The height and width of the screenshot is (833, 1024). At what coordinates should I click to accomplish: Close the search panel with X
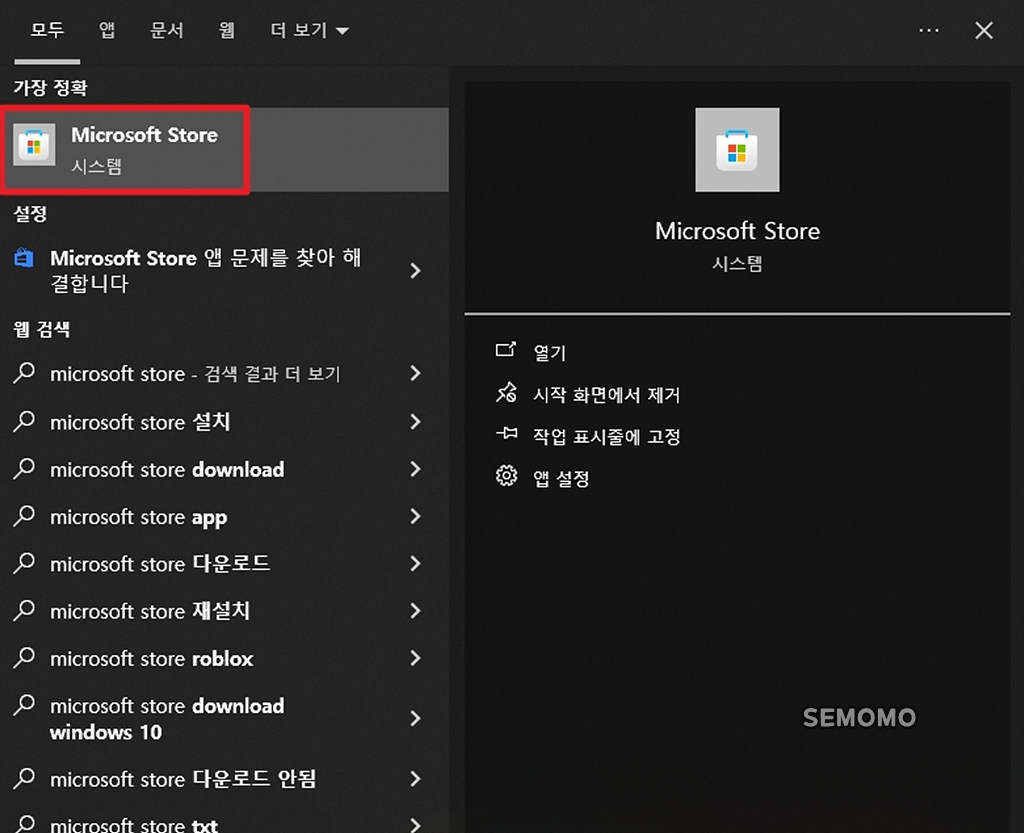(984, 30)
